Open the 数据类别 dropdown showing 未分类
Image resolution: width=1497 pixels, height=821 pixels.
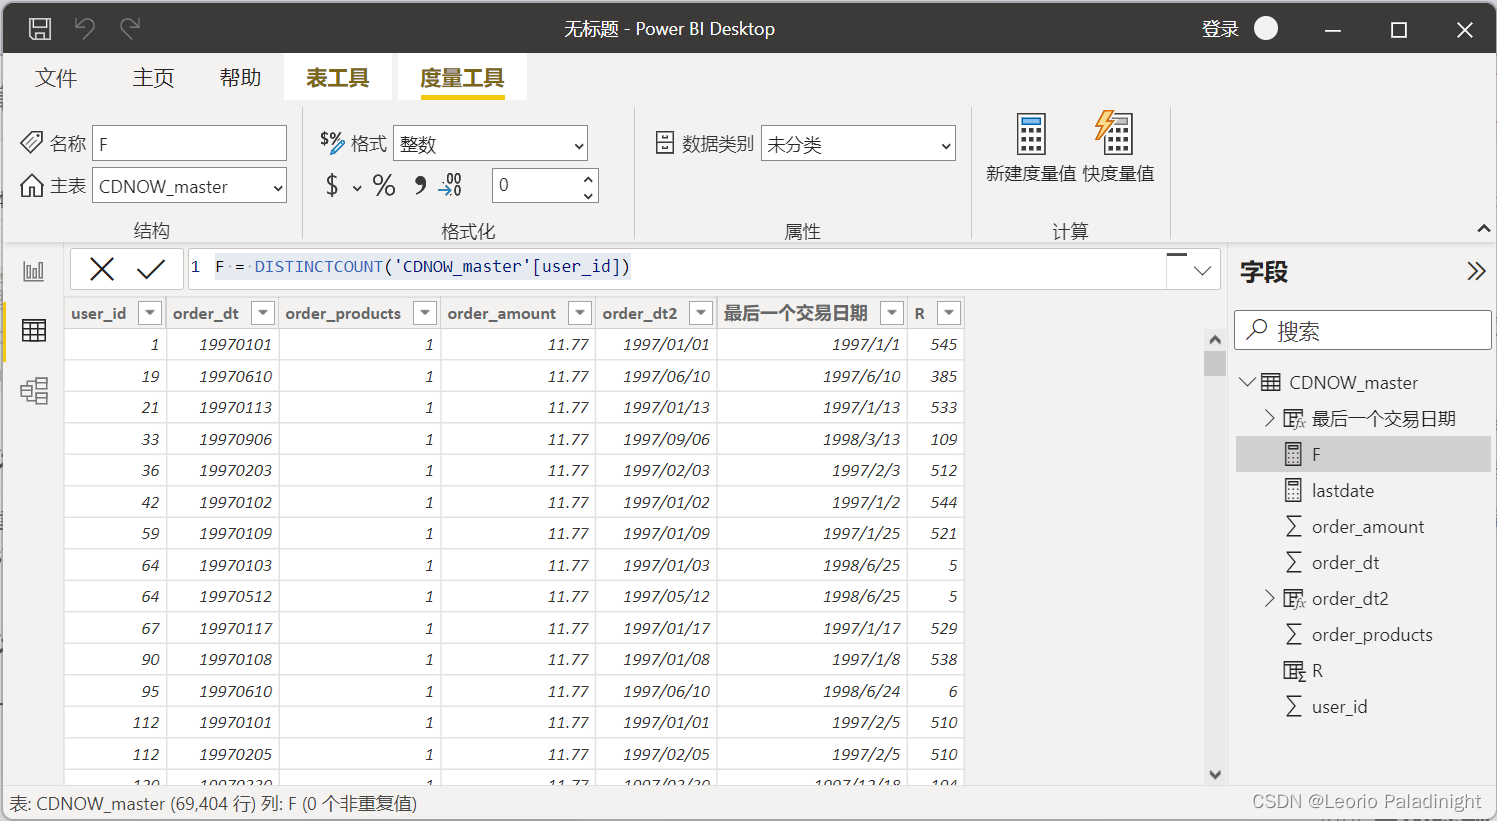click(858, 144)
